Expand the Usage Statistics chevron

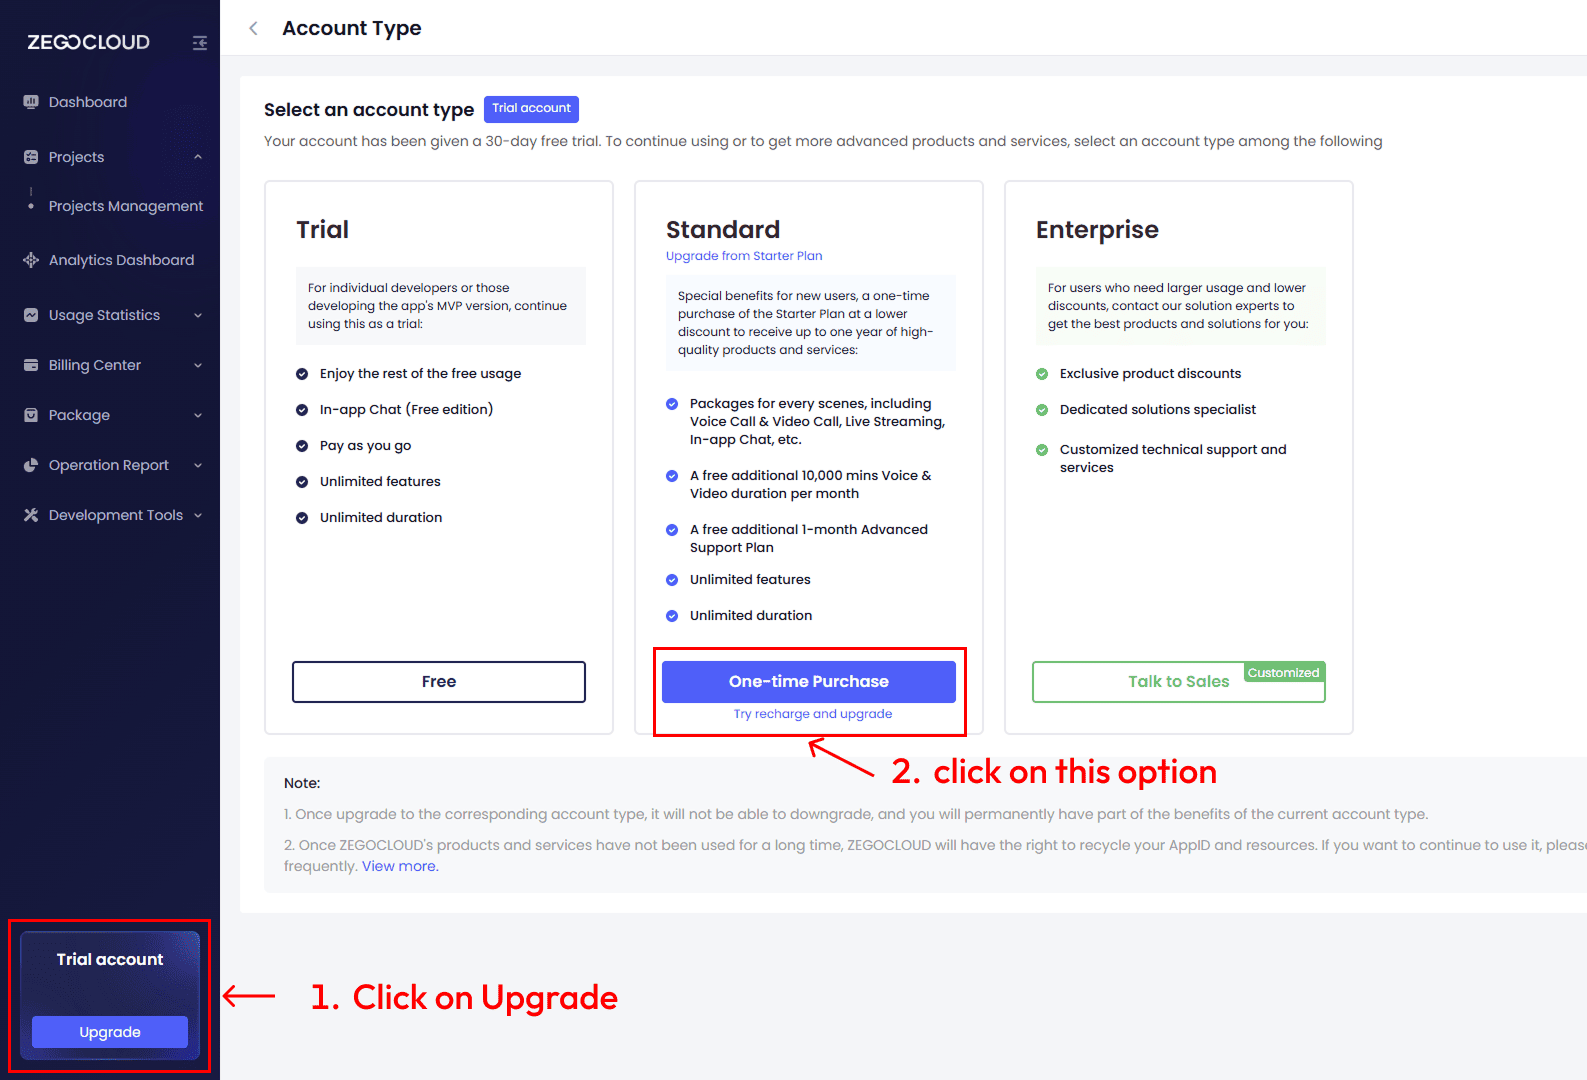pyautogui.click(x=198, y=315)
